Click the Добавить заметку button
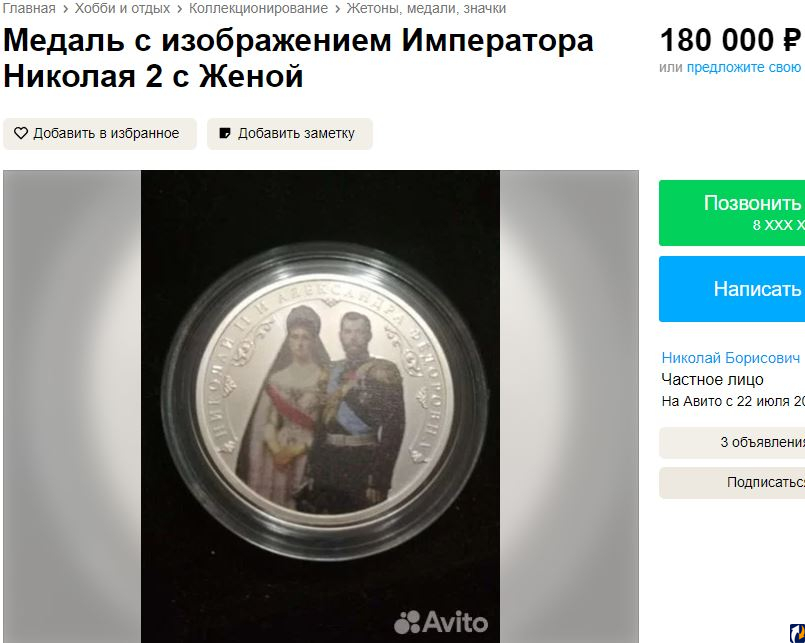This screenshot has height=643, width=805. point(290,134)
